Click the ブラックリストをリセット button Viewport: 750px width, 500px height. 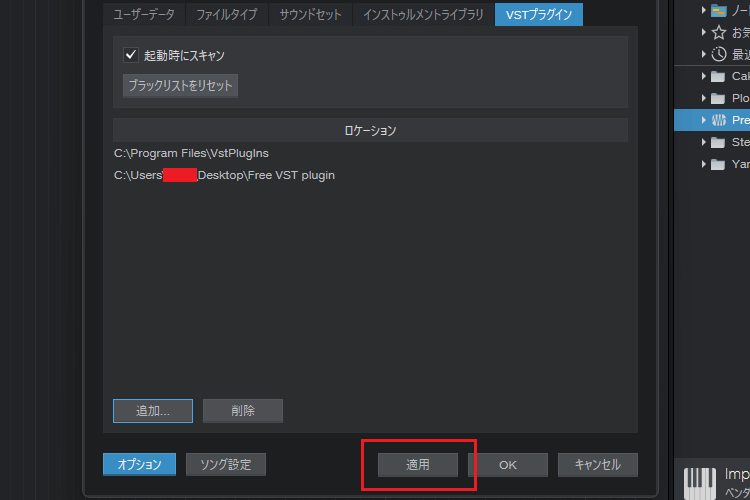coord(180,86)
